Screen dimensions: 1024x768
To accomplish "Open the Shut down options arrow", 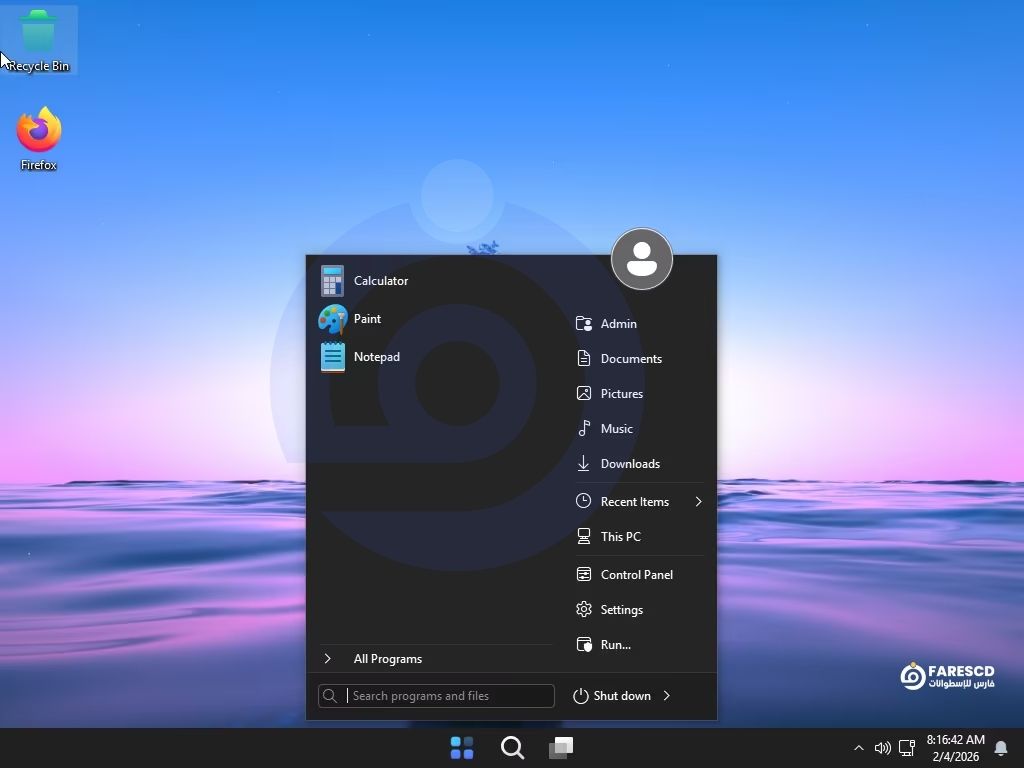I will coord(667,696).
